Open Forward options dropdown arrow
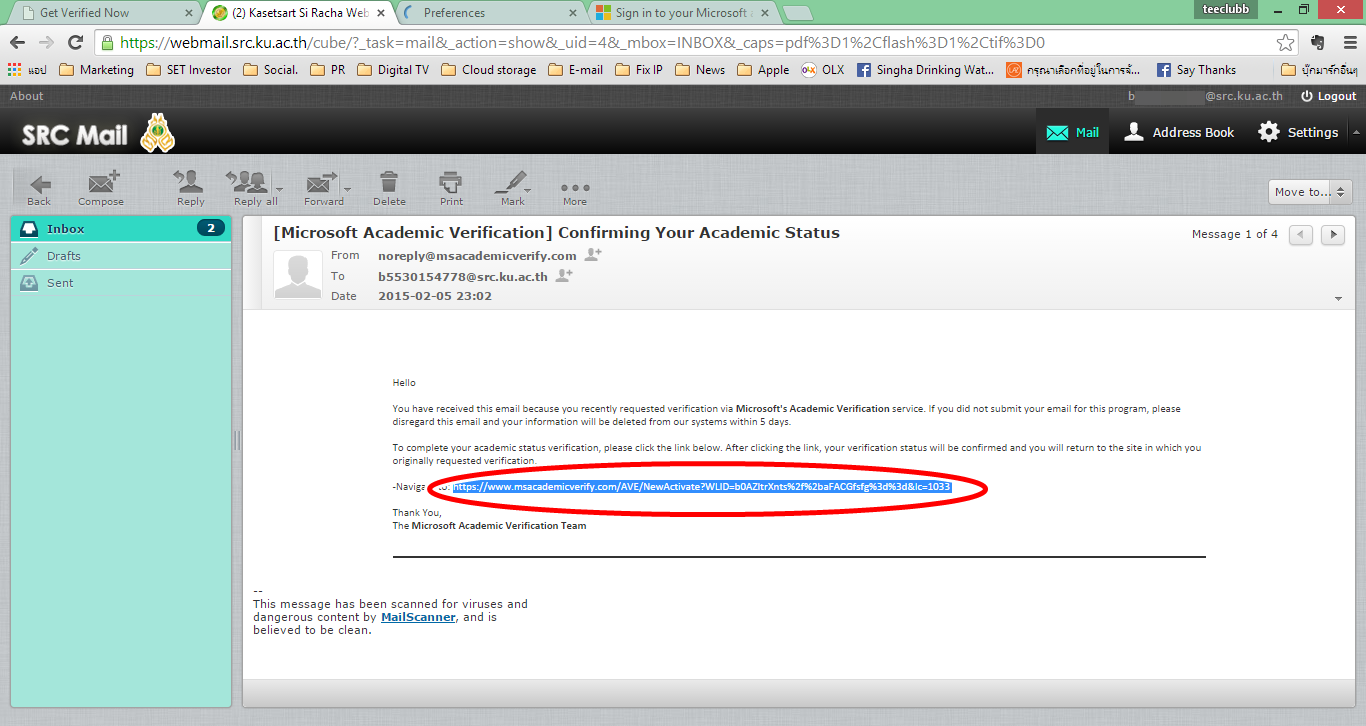1366x726 pixels. [x=347, y=189]
